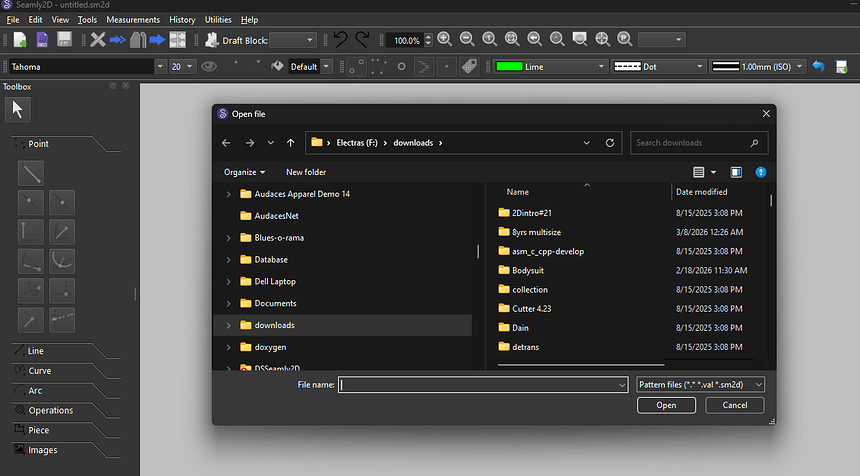Click the Search downloads field
Image resolution: width=860 pixels, height=476 pixels.
(699, 143)
